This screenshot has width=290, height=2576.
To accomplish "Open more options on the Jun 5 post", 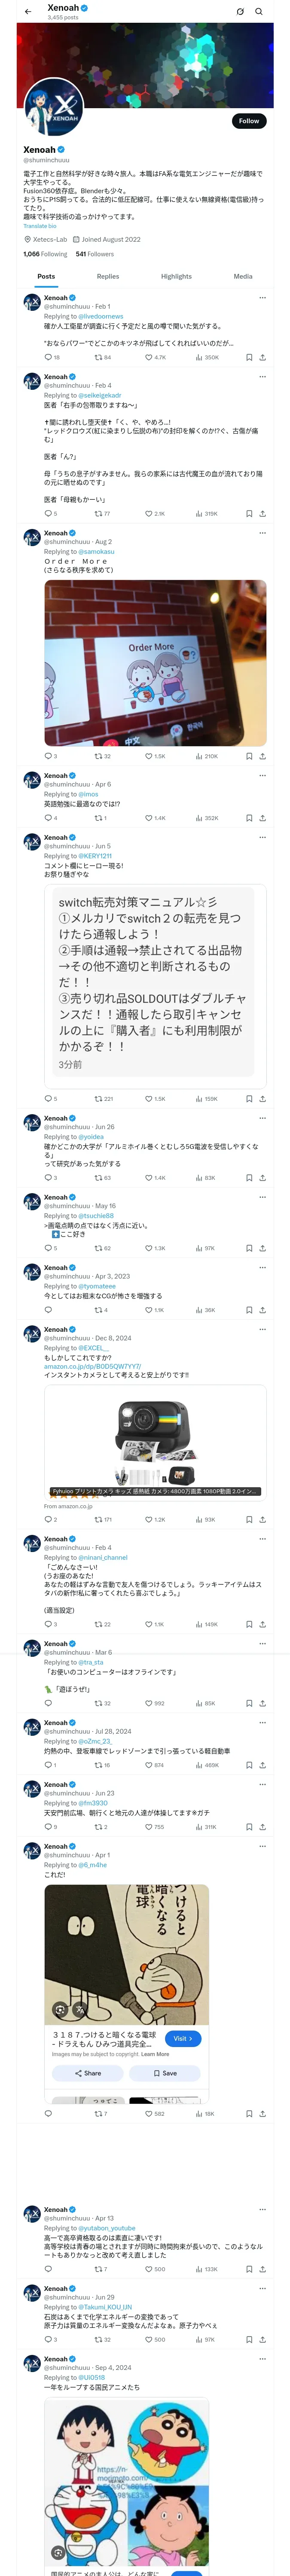I will pyautogui.click(x=262, y=837).
